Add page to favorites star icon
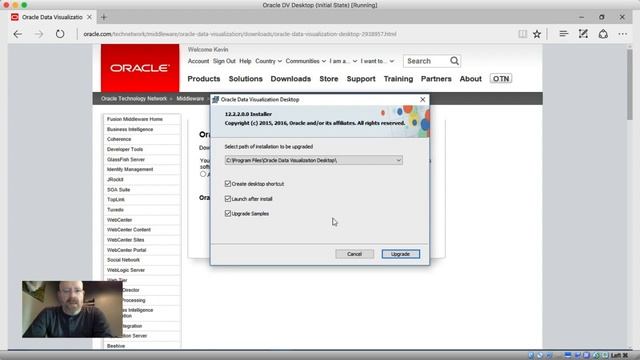Image resolution: width=640 pixels, height=360 pixels. (x=537, y=34)
